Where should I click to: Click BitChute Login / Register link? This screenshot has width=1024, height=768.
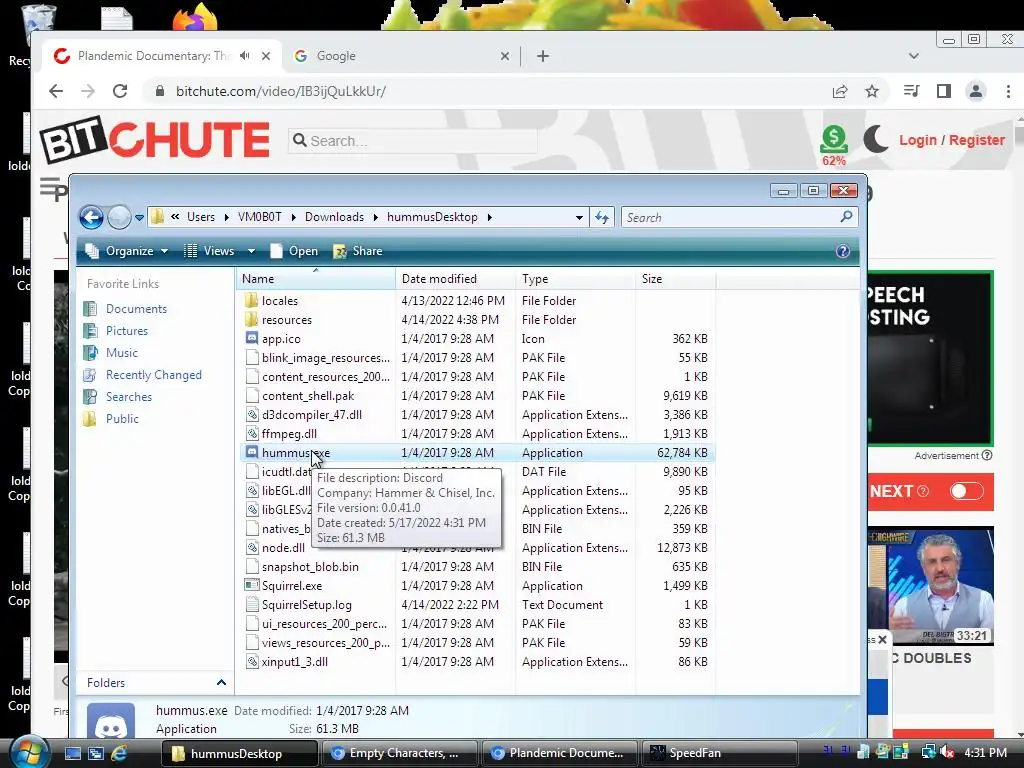(x=952, y=140)
